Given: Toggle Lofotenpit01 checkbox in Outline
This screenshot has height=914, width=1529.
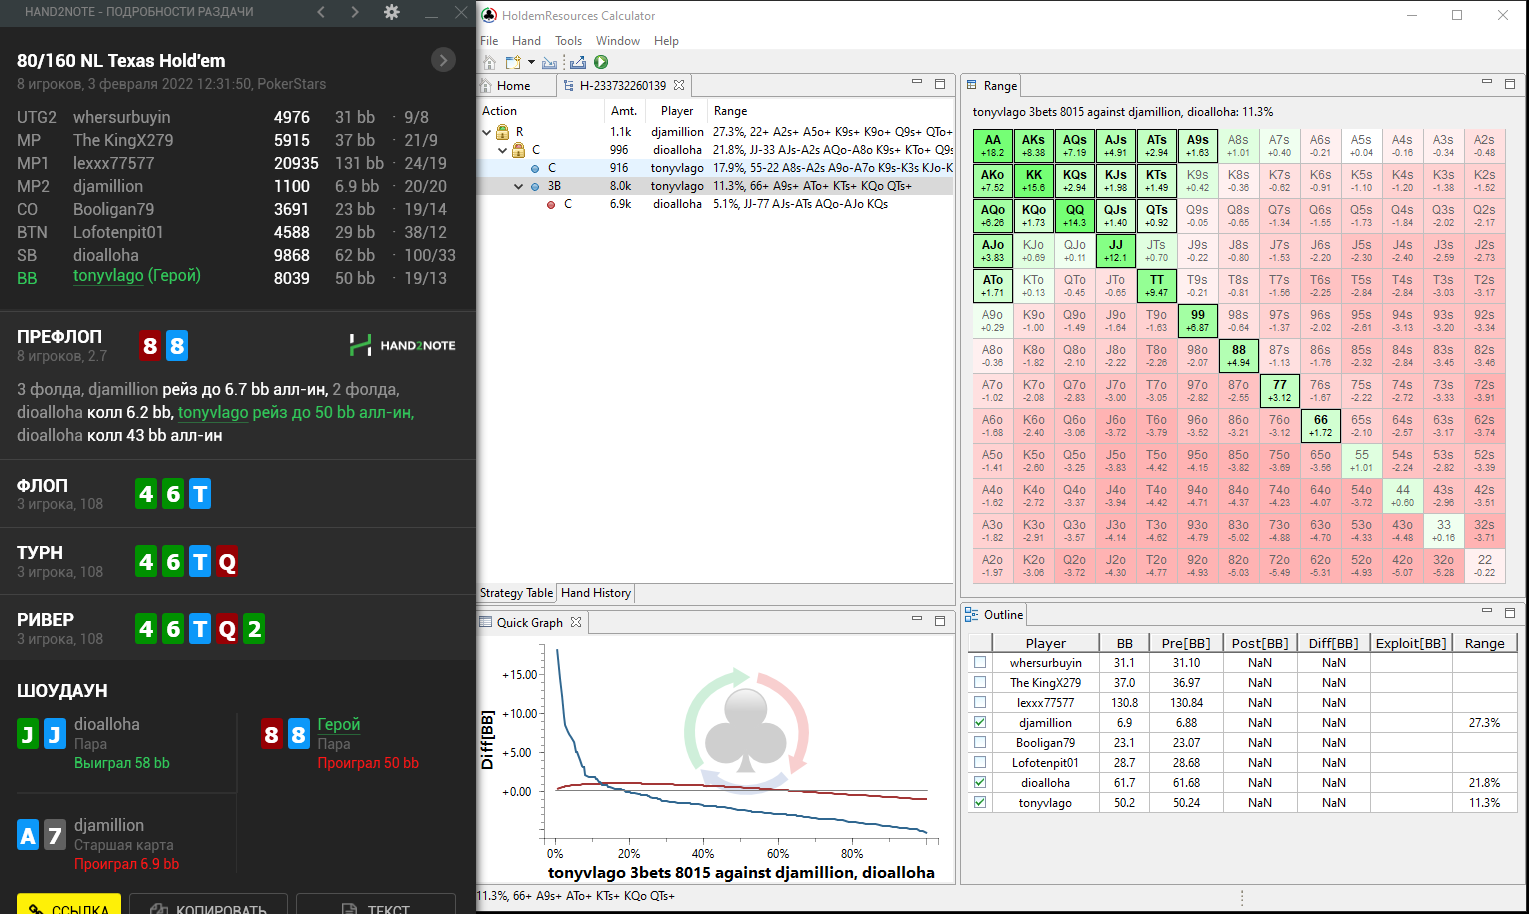Looking at the screenshot, I should click(x=980, y=762).
